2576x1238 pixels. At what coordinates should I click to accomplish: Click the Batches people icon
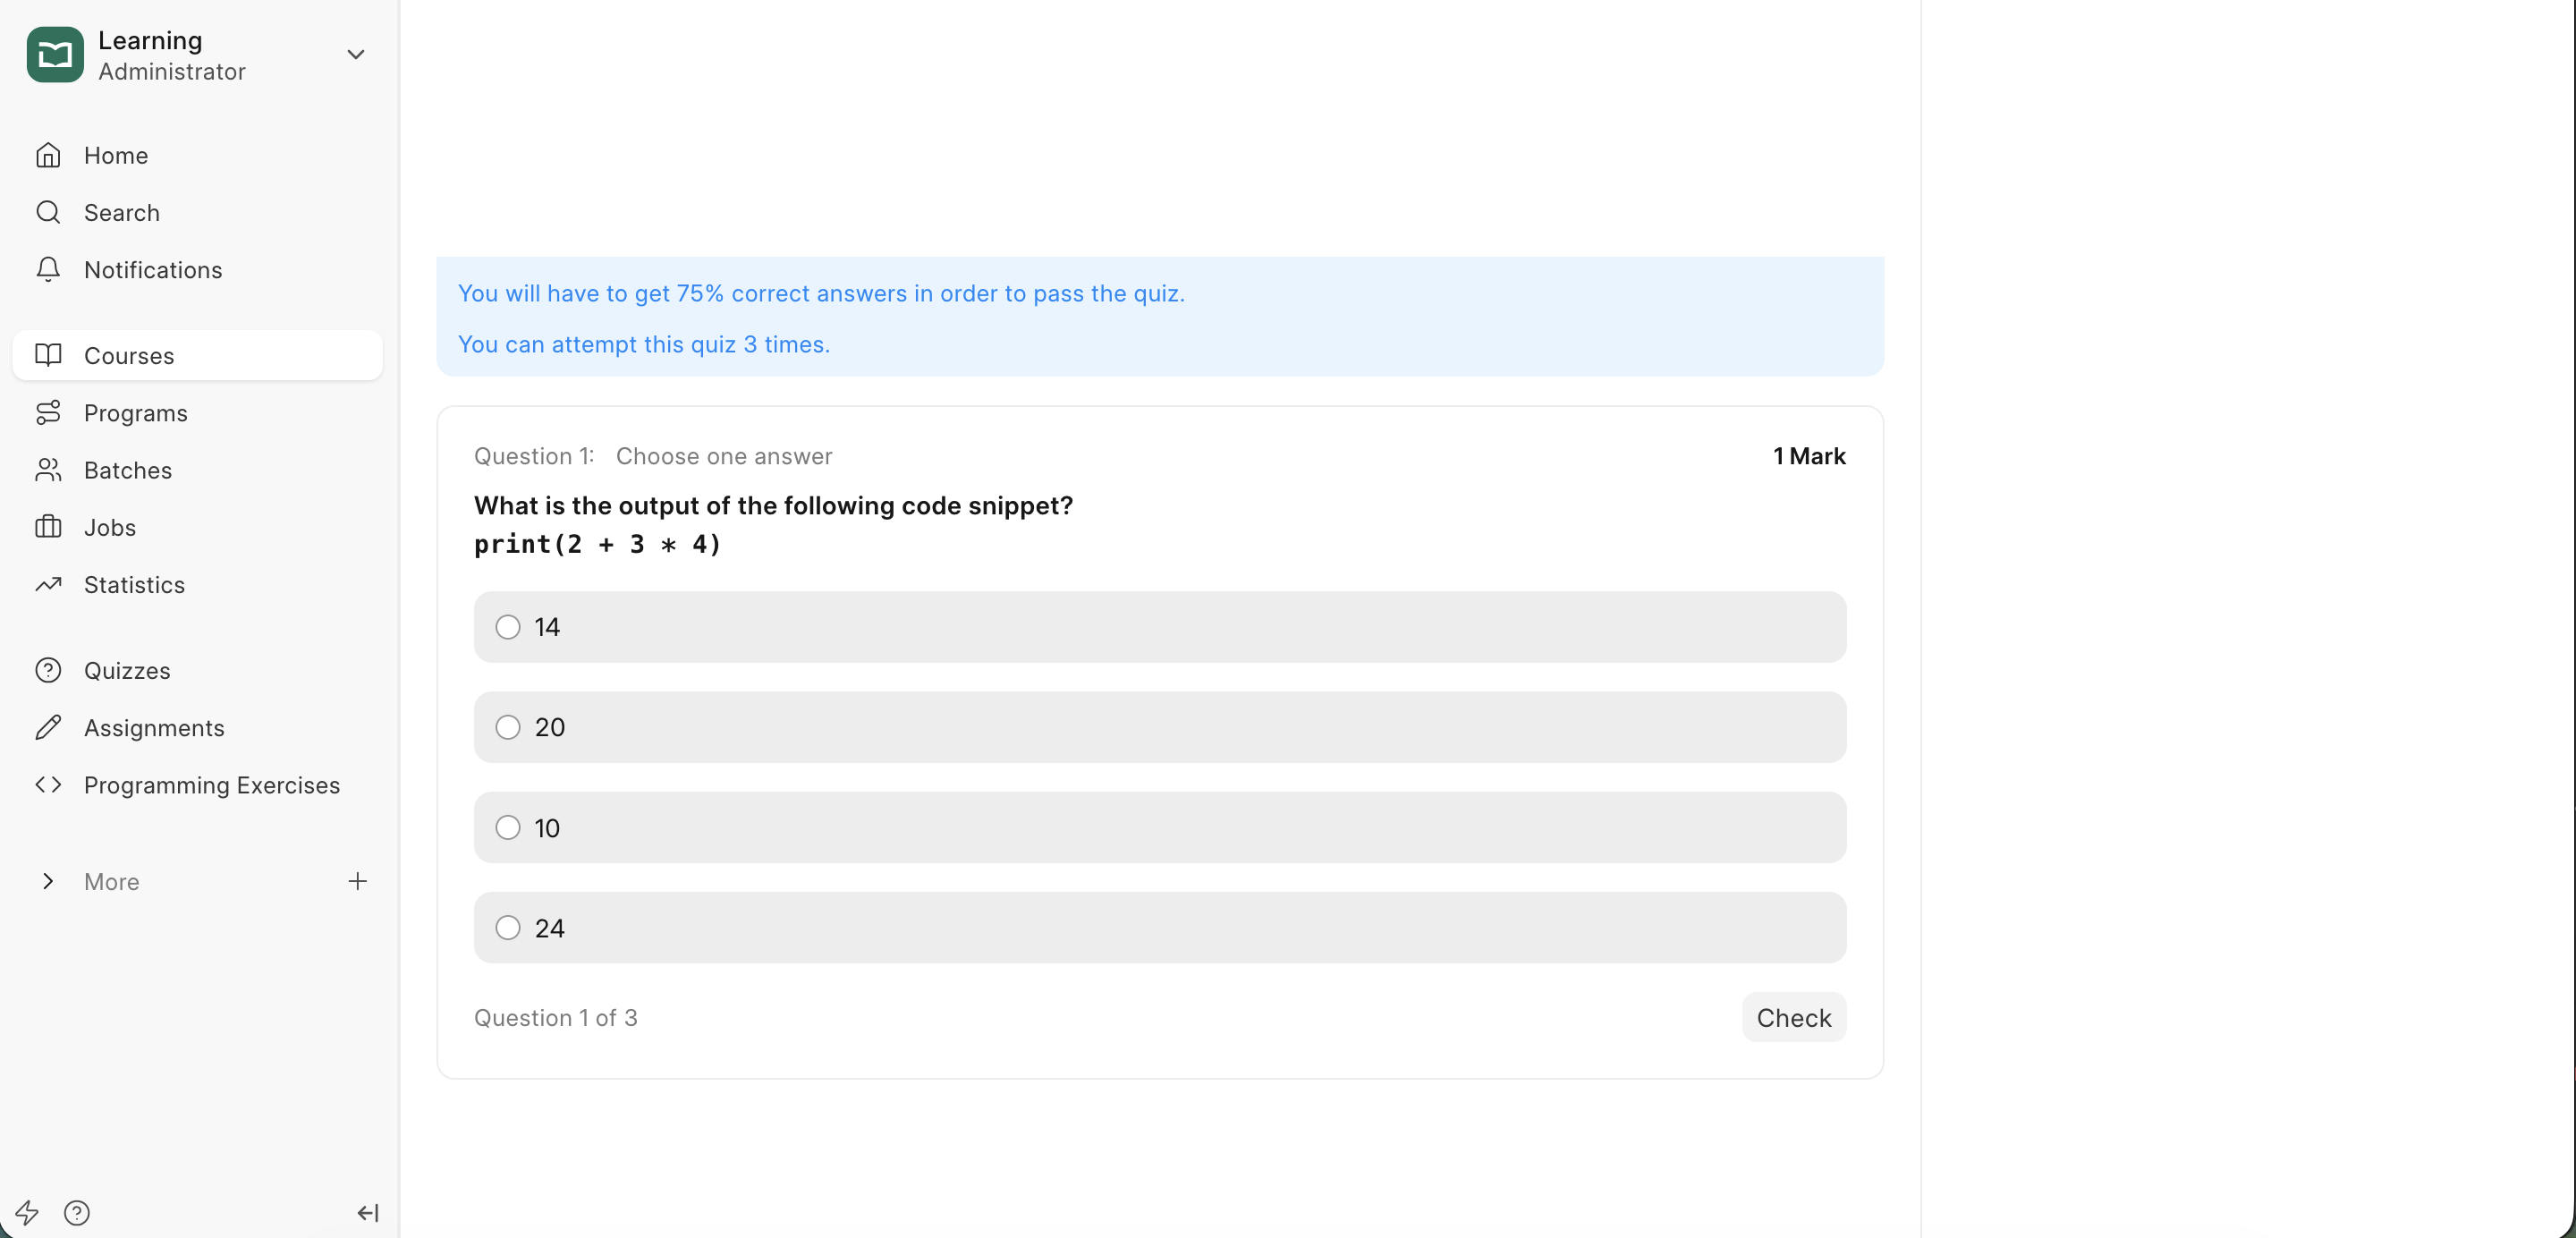48,470
